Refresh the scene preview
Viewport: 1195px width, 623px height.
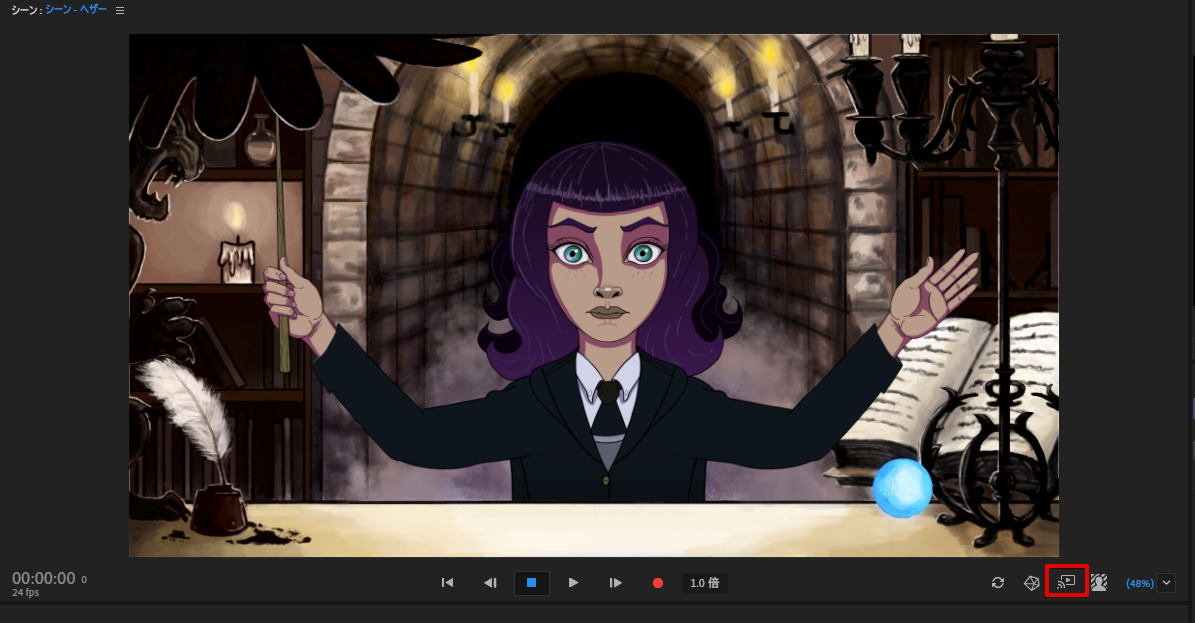(x=997, y=582)
